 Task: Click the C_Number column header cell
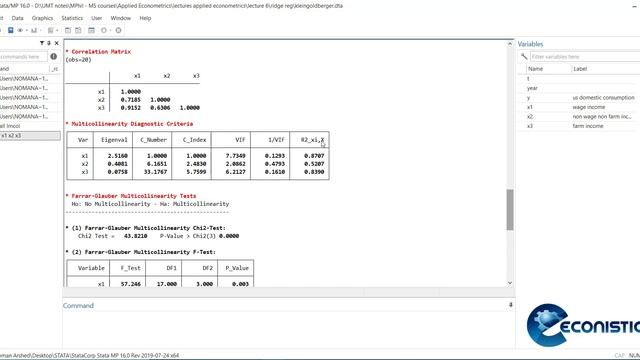click(x=152, y=140)
